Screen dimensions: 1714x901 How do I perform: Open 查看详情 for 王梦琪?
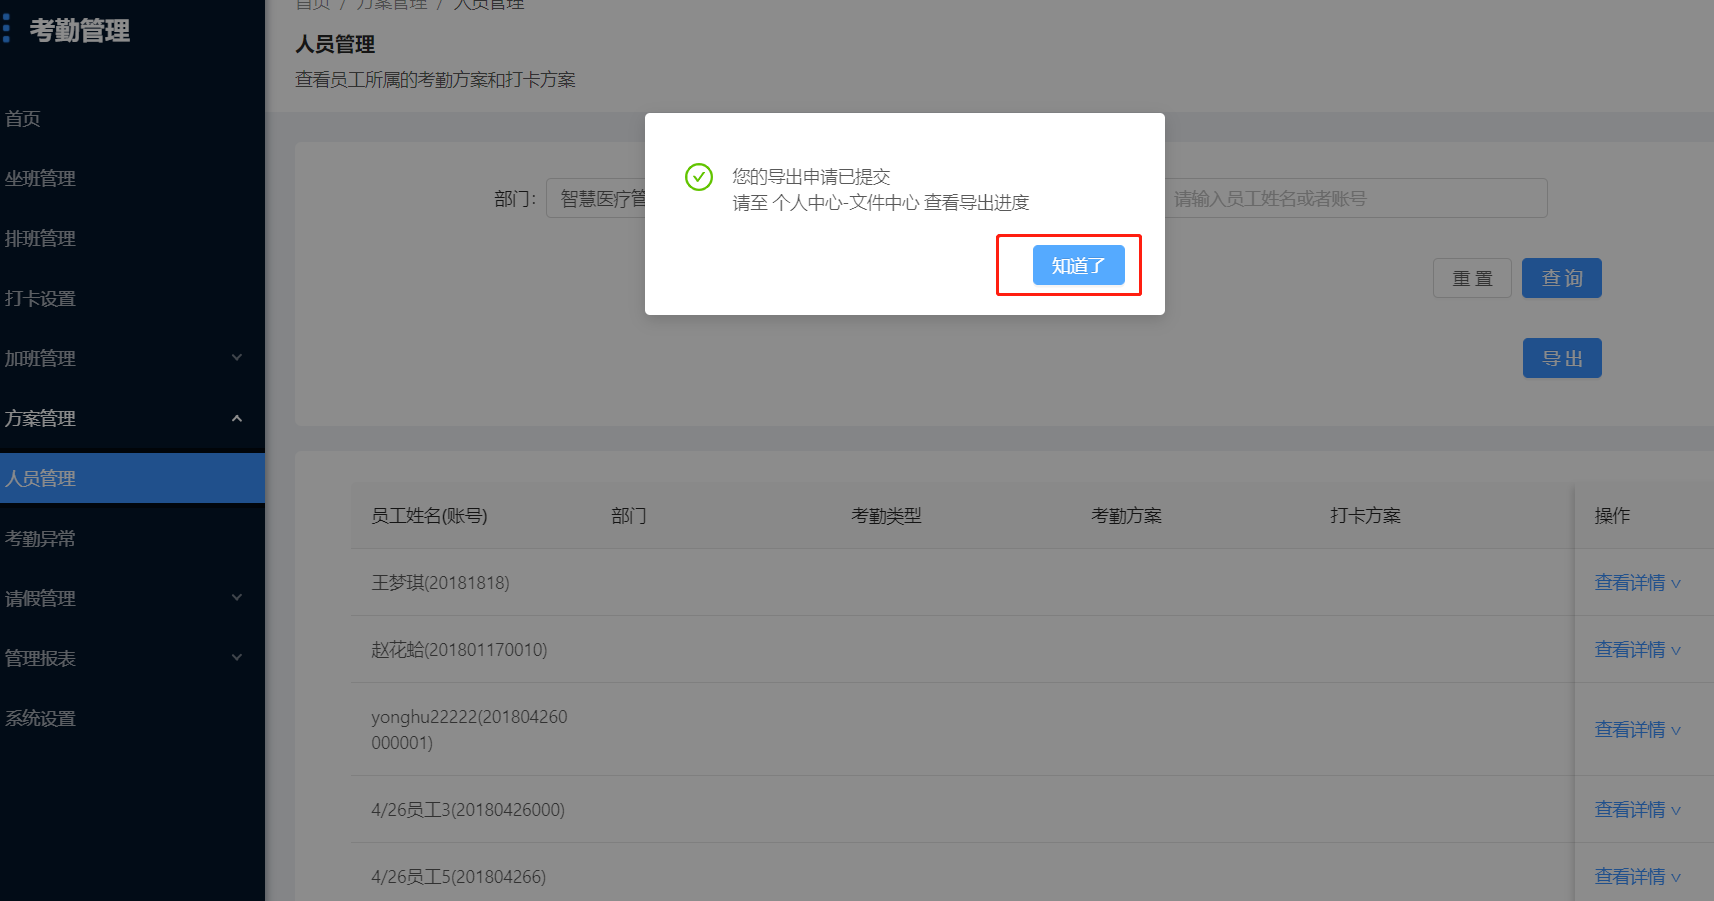(x=1637, y=583)
